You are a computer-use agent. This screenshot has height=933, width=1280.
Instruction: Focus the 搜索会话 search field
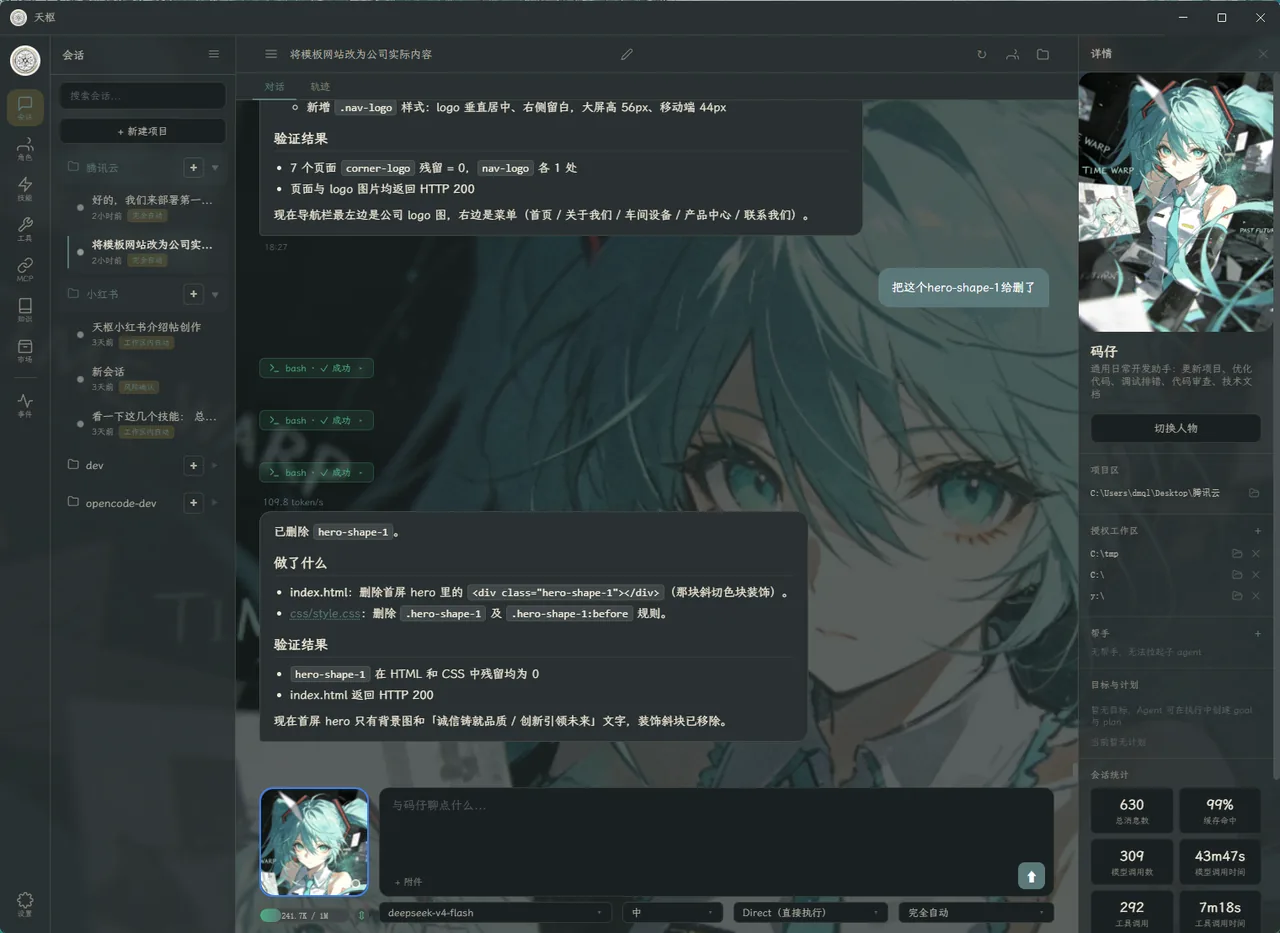point(142,95)
